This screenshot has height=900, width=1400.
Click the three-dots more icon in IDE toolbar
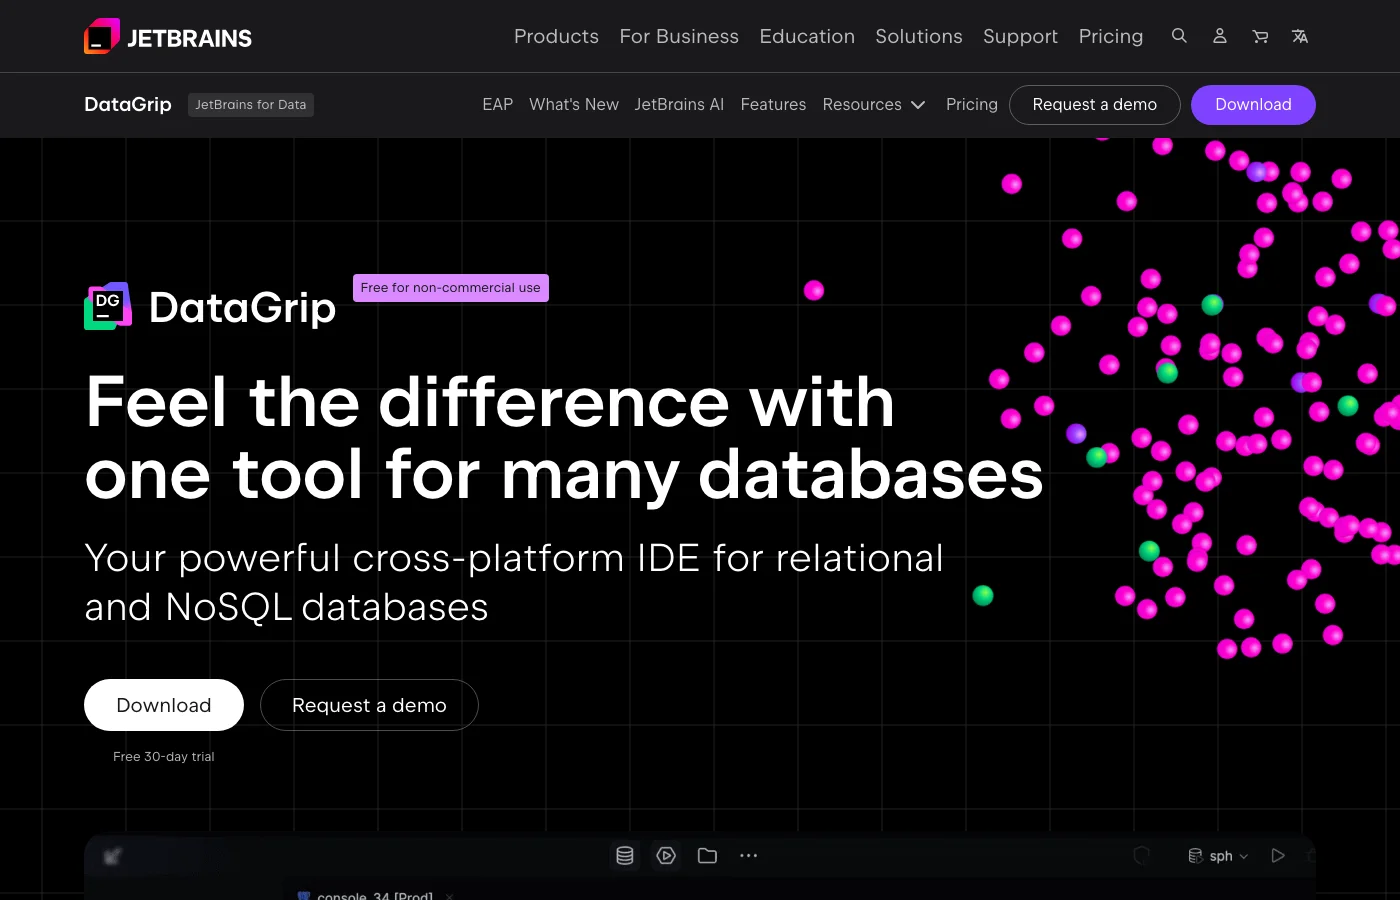(x=748, y=856)
